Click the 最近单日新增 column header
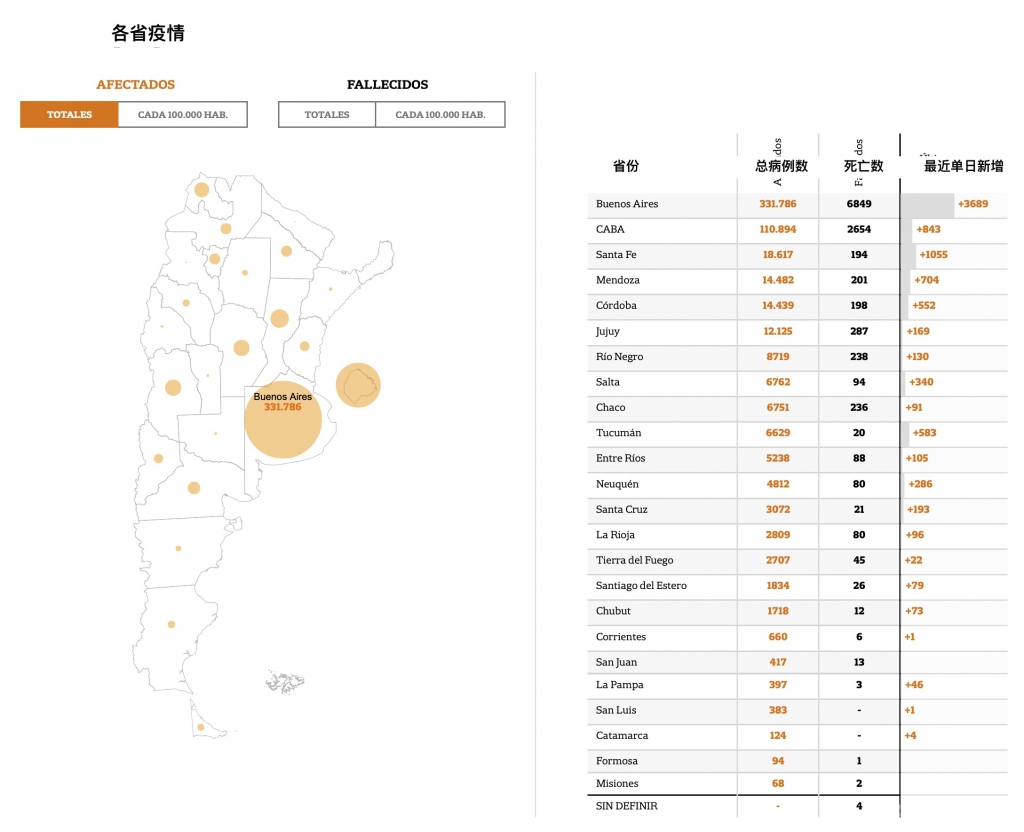Screen dimensions: 1024x832 coord(963,166)
